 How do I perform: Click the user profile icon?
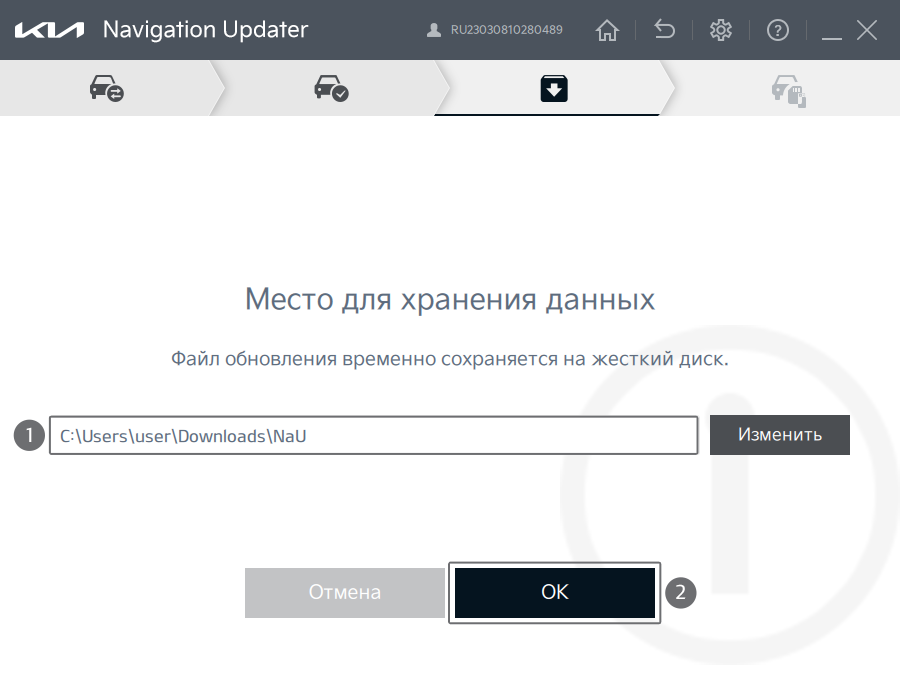point(434,30)
